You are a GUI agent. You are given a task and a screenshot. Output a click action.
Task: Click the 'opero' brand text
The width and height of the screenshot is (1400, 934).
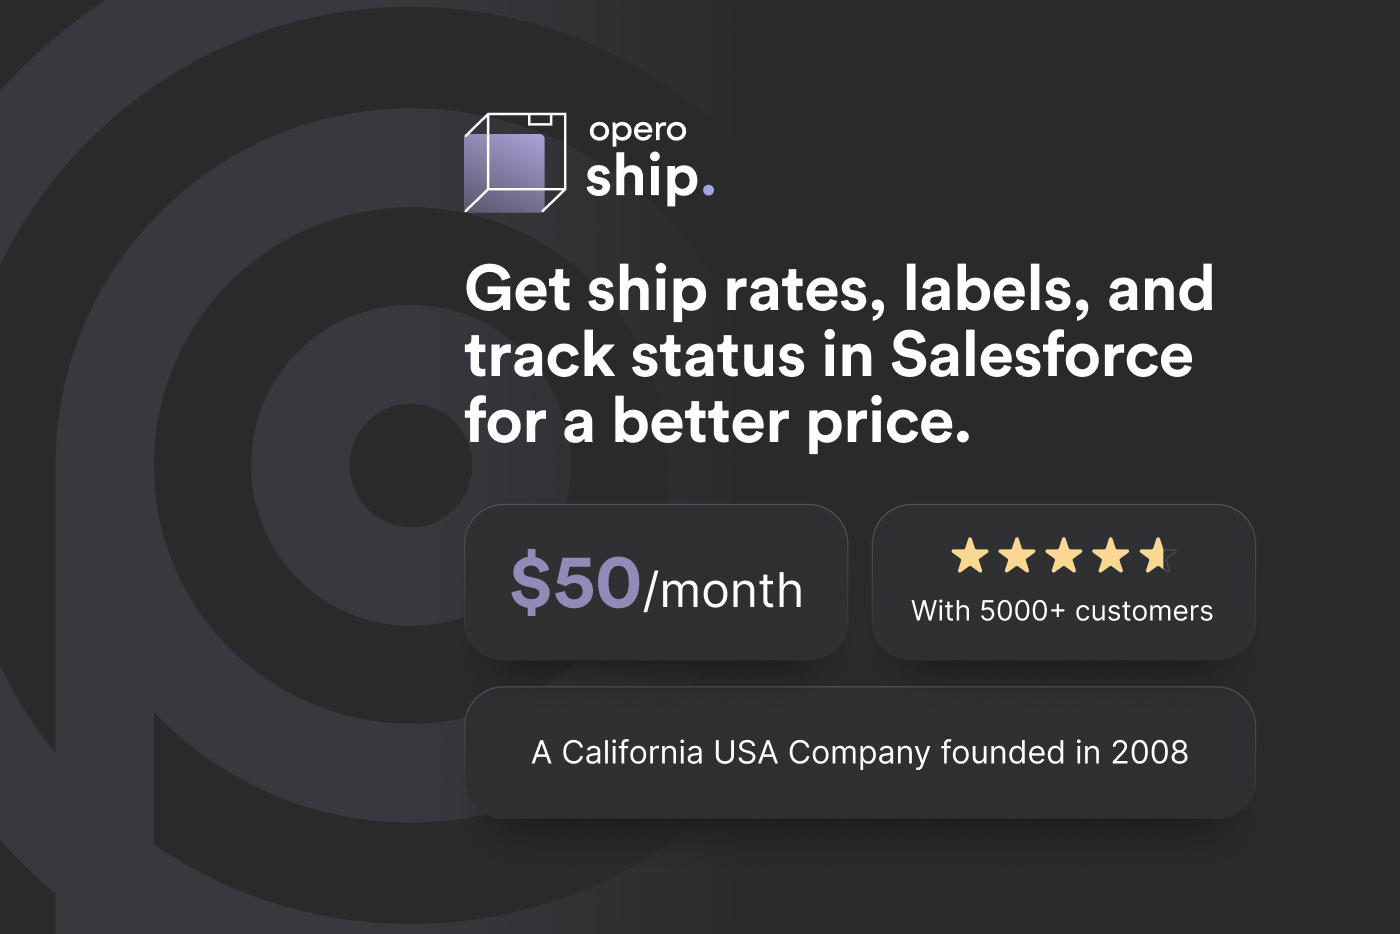[x=637, y=130]
